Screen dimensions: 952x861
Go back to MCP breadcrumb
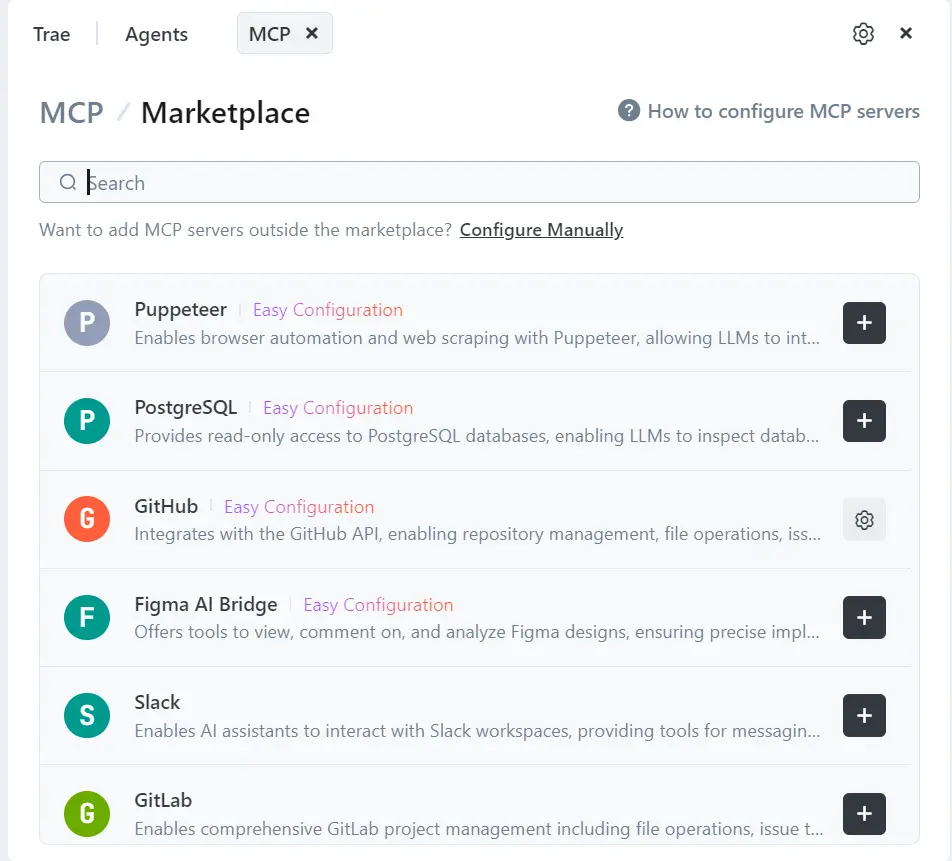tap(72, 113)
